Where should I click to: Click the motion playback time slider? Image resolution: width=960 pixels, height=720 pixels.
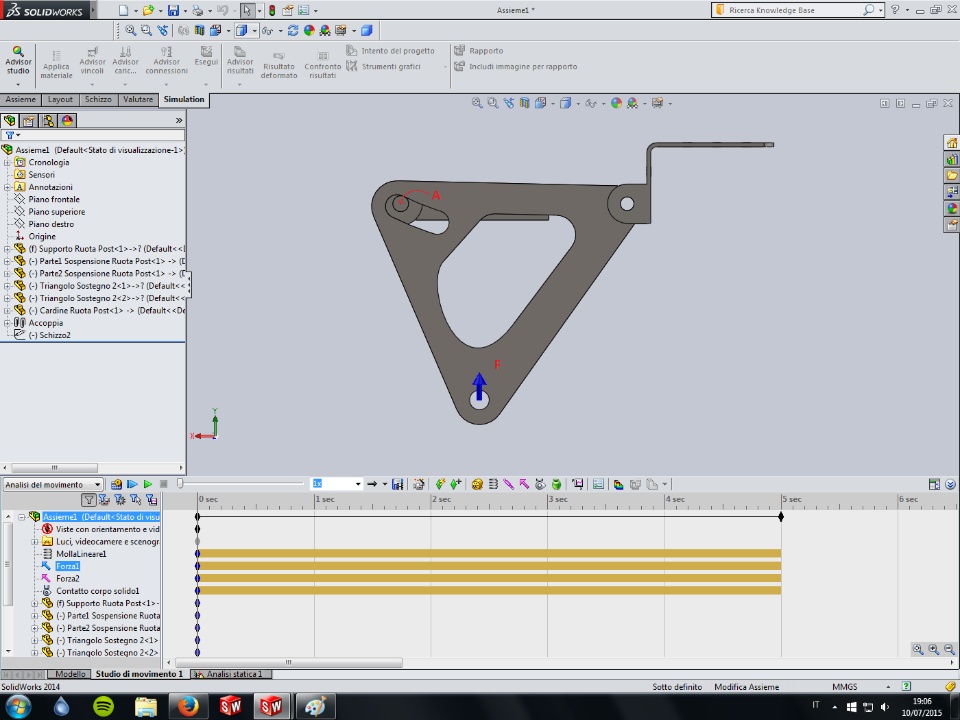181,484
